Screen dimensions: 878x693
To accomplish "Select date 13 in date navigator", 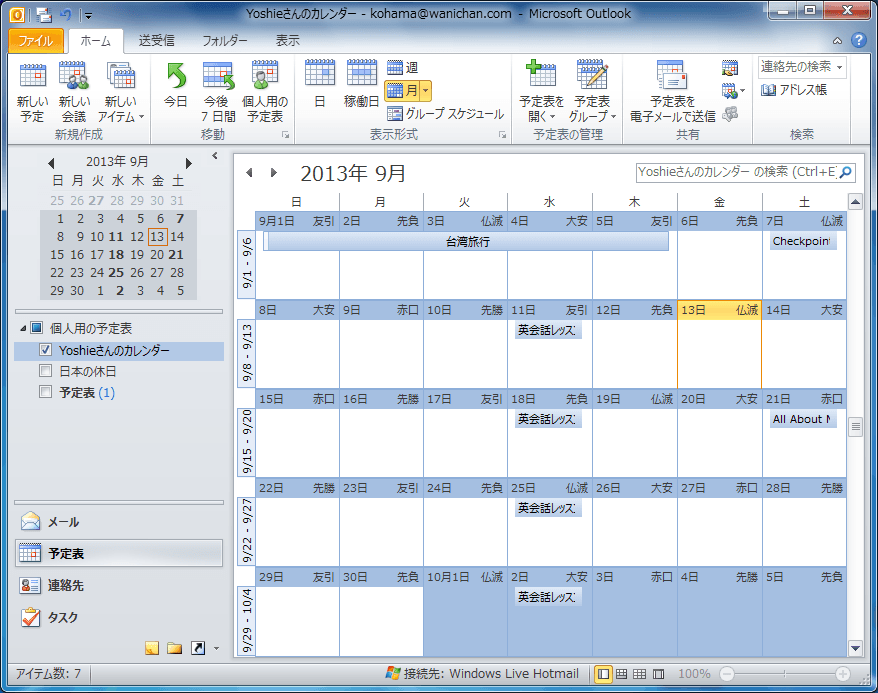I will 157,237.
